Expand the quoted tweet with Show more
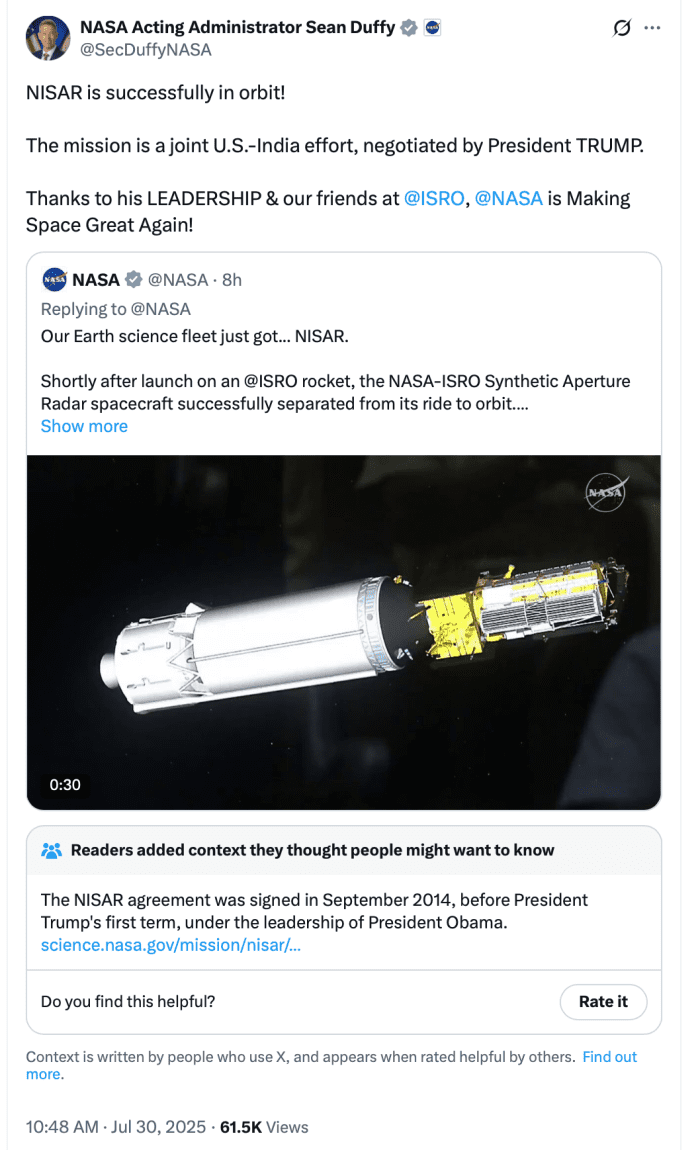 point(84,426)
